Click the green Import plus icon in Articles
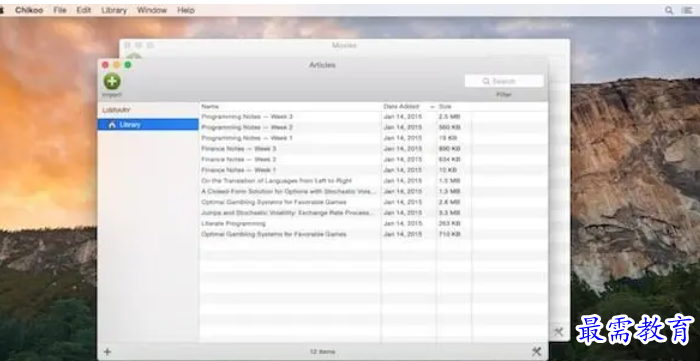This screenshot has height=361, width=700. 112,81
